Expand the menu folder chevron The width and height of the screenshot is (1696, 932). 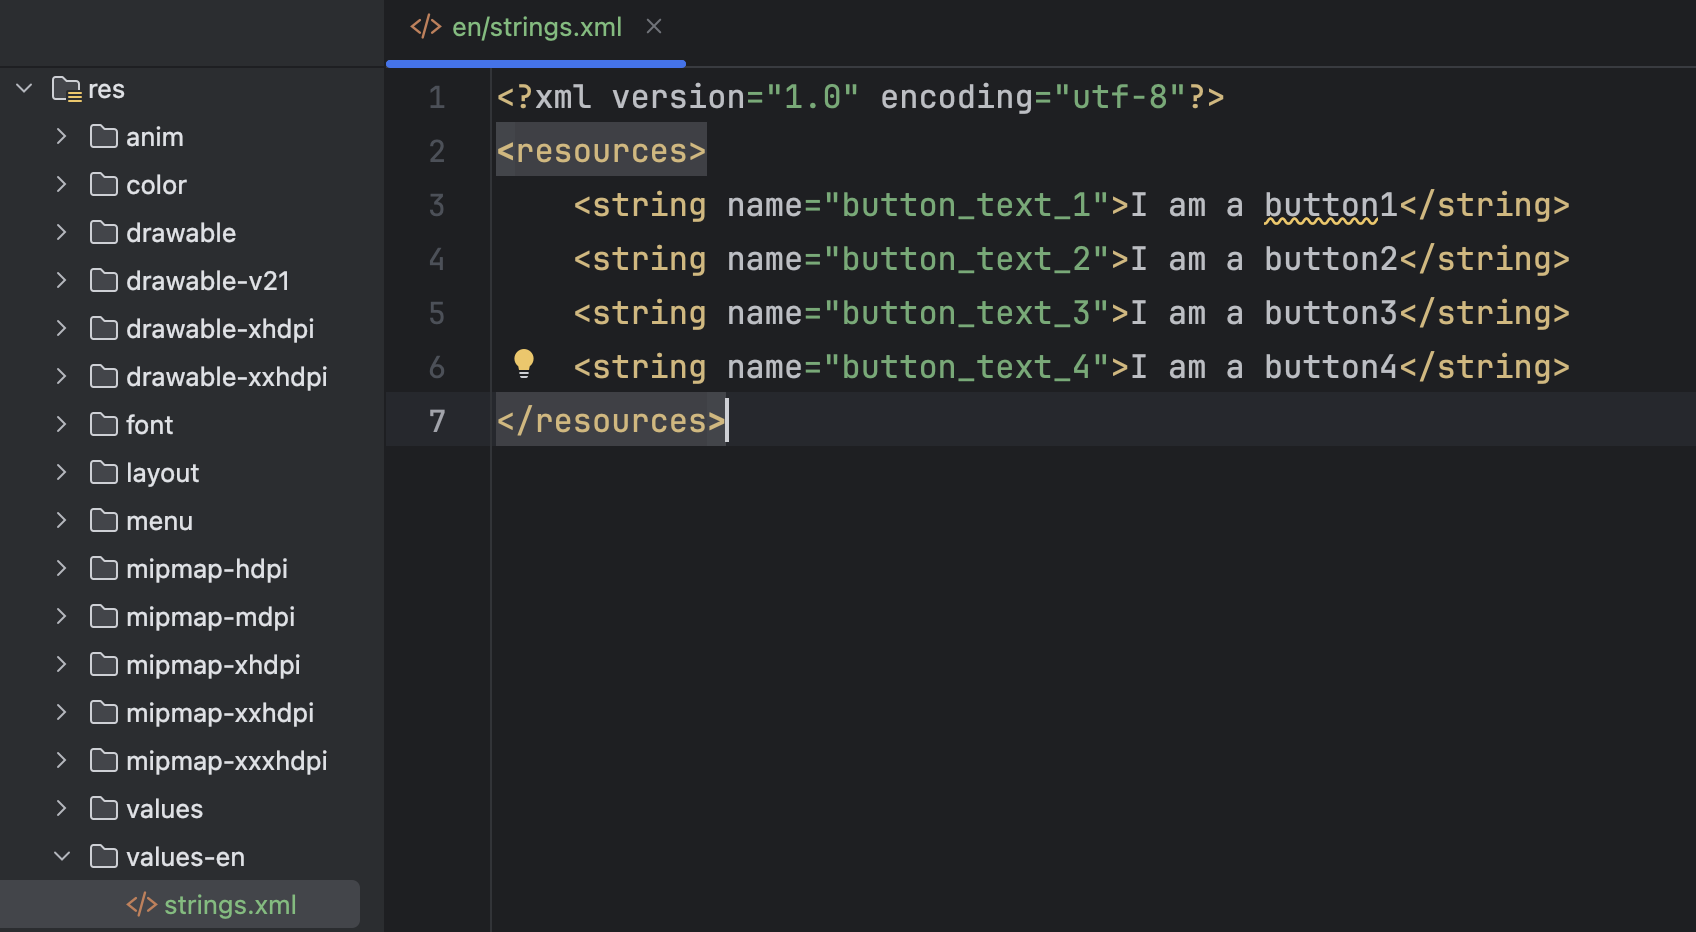pyautogui.click(x=62, y=520)
